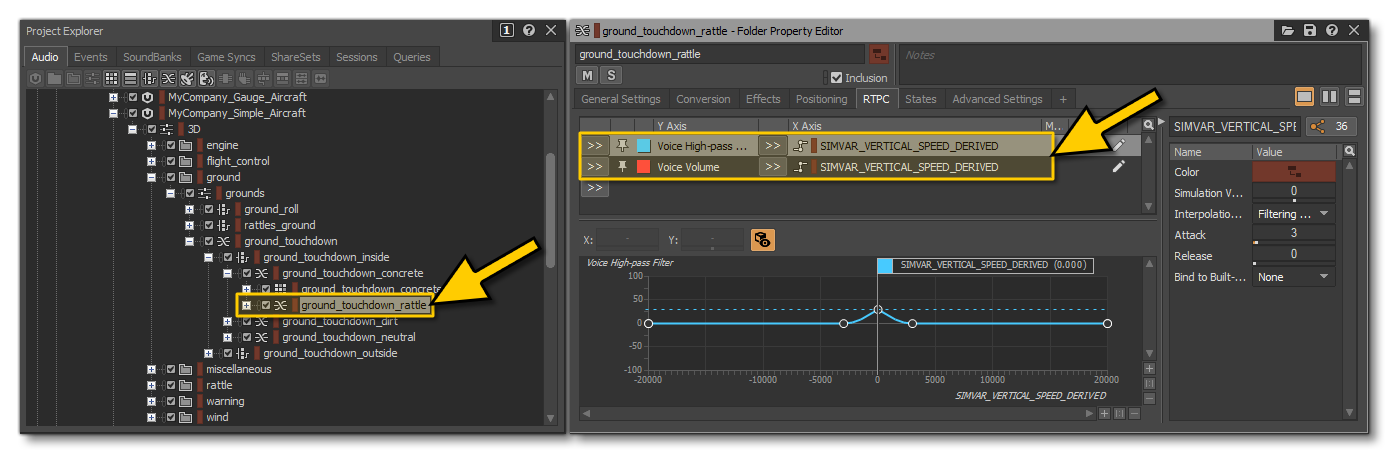Screen dimensions: 1389x454
Task: Expand the flight_control folder
Action: tap(151, 161)
